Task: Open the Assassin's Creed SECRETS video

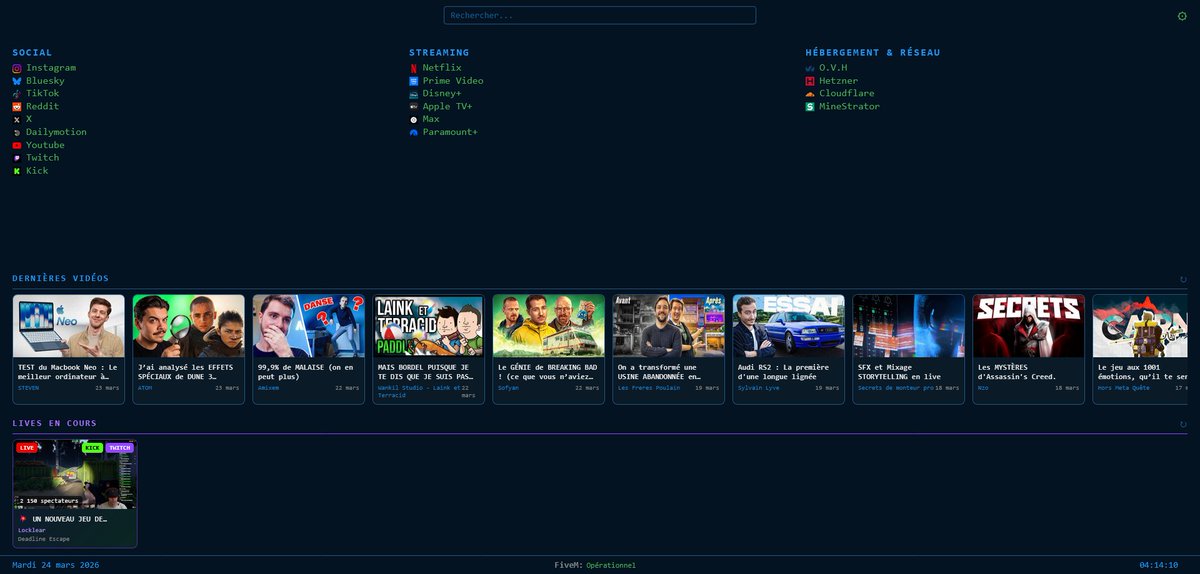Action: pyautogui.click(x=1029, y=326)
